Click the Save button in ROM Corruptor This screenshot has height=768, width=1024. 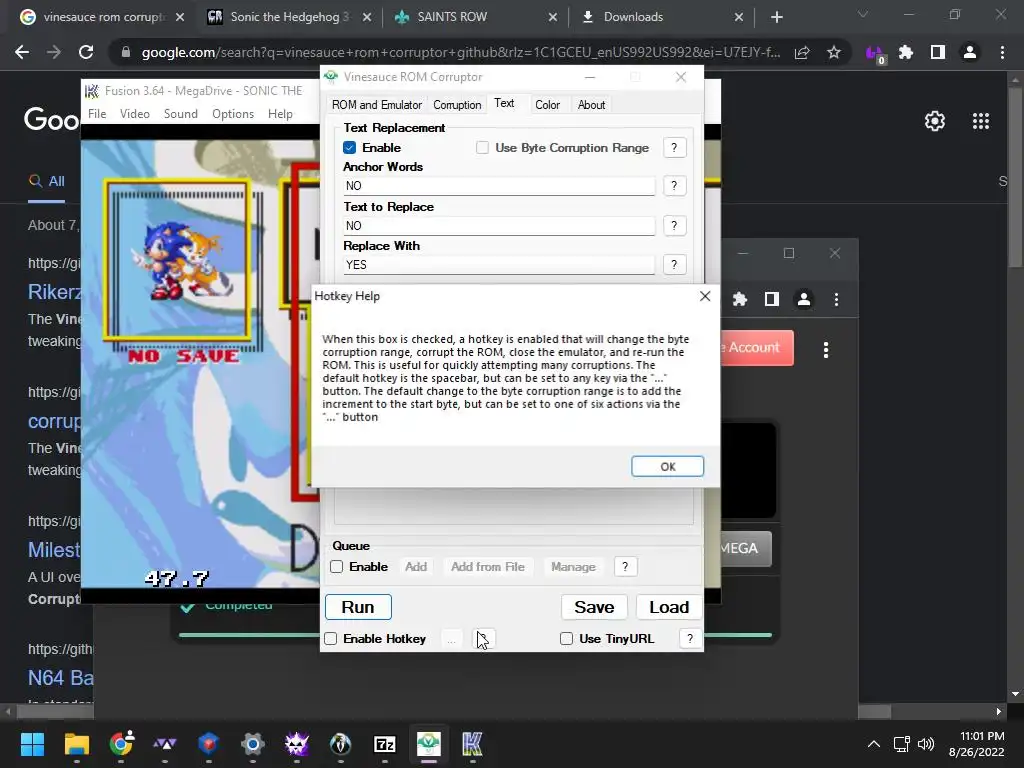pos(594,607)
